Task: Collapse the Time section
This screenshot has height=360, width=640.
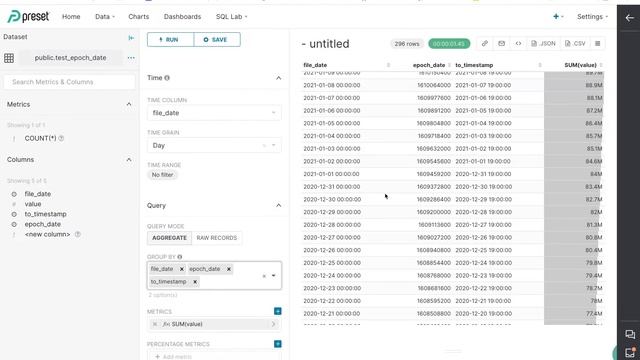Action: click(x=278, y=78)
